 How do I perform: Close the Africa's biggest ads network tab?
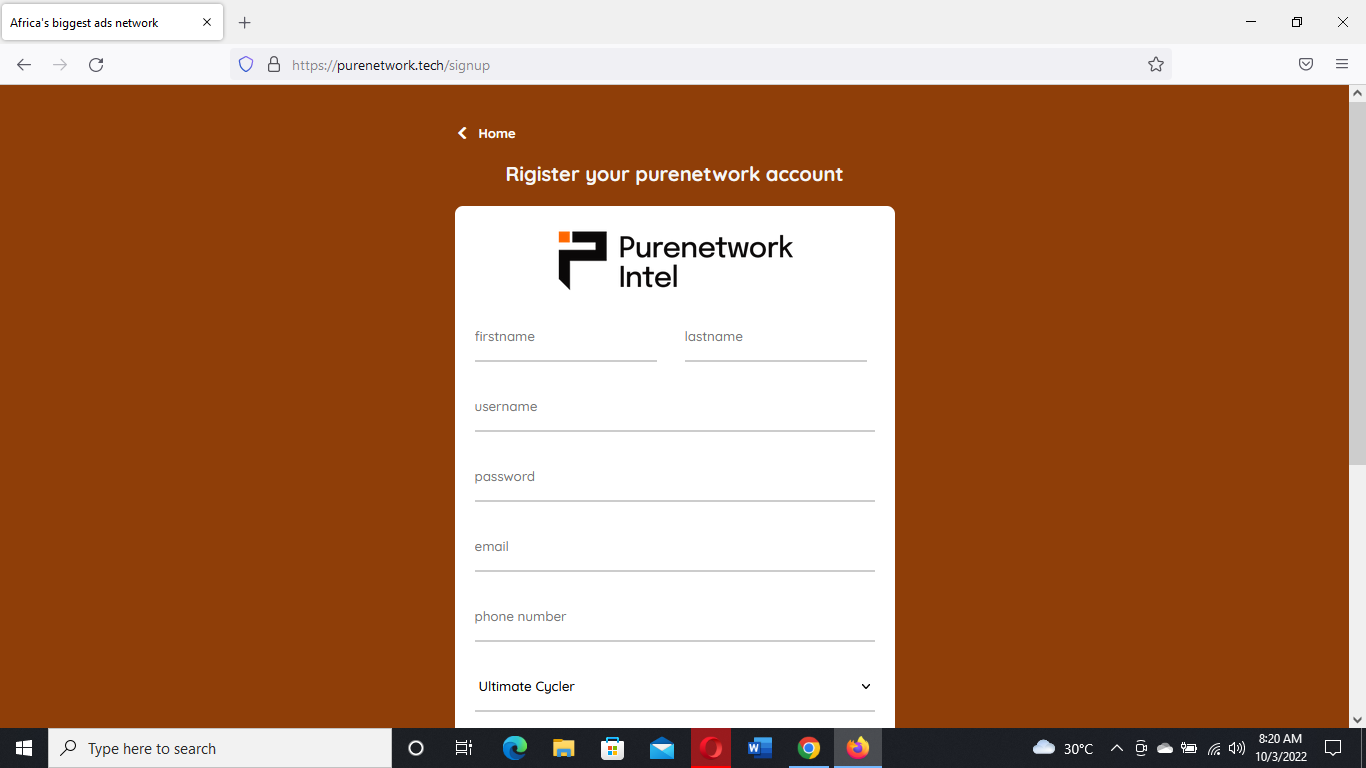[x=207, y=22]
